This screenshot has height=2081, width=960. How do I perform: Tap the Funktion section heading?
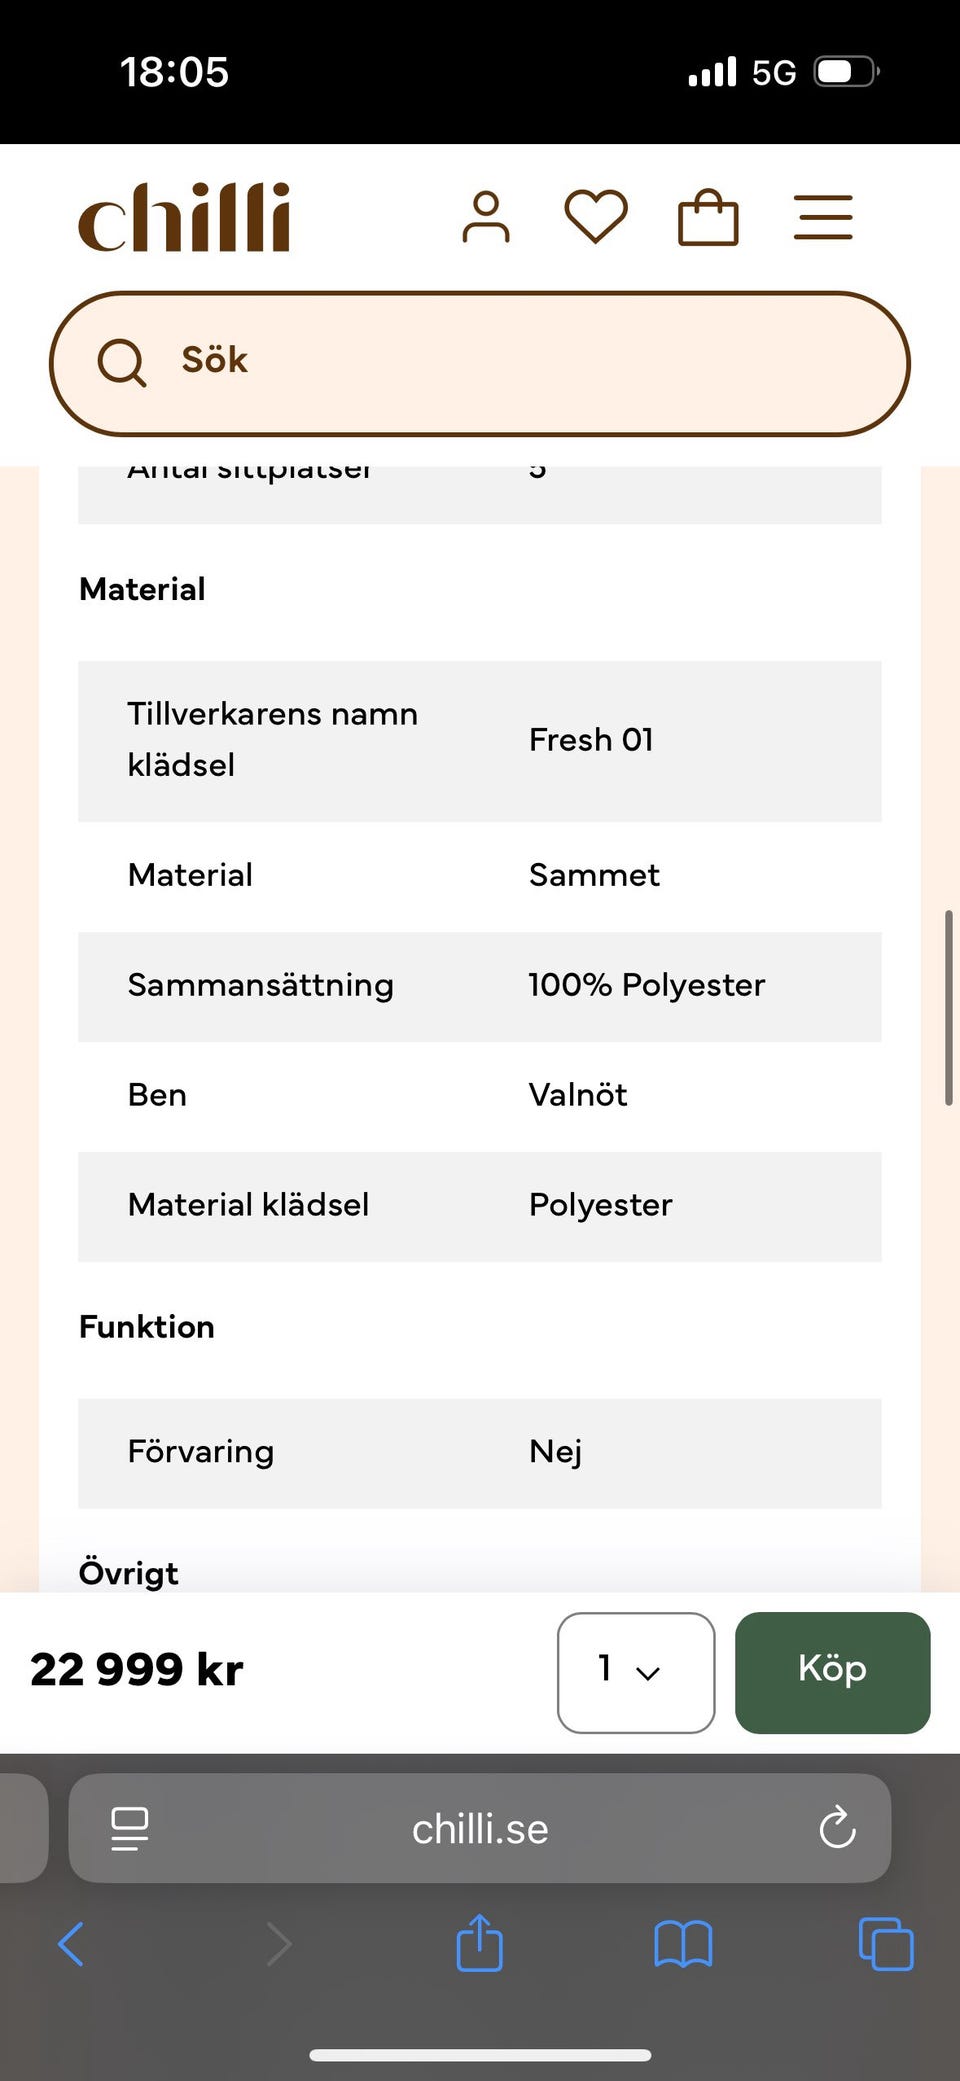coord(147,1327)
